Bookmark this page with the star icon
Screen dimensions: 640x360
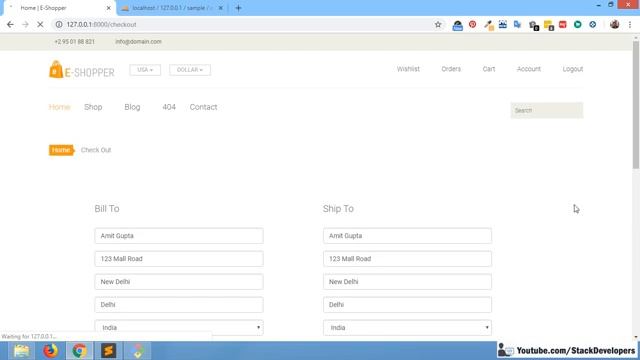[438, 24]
